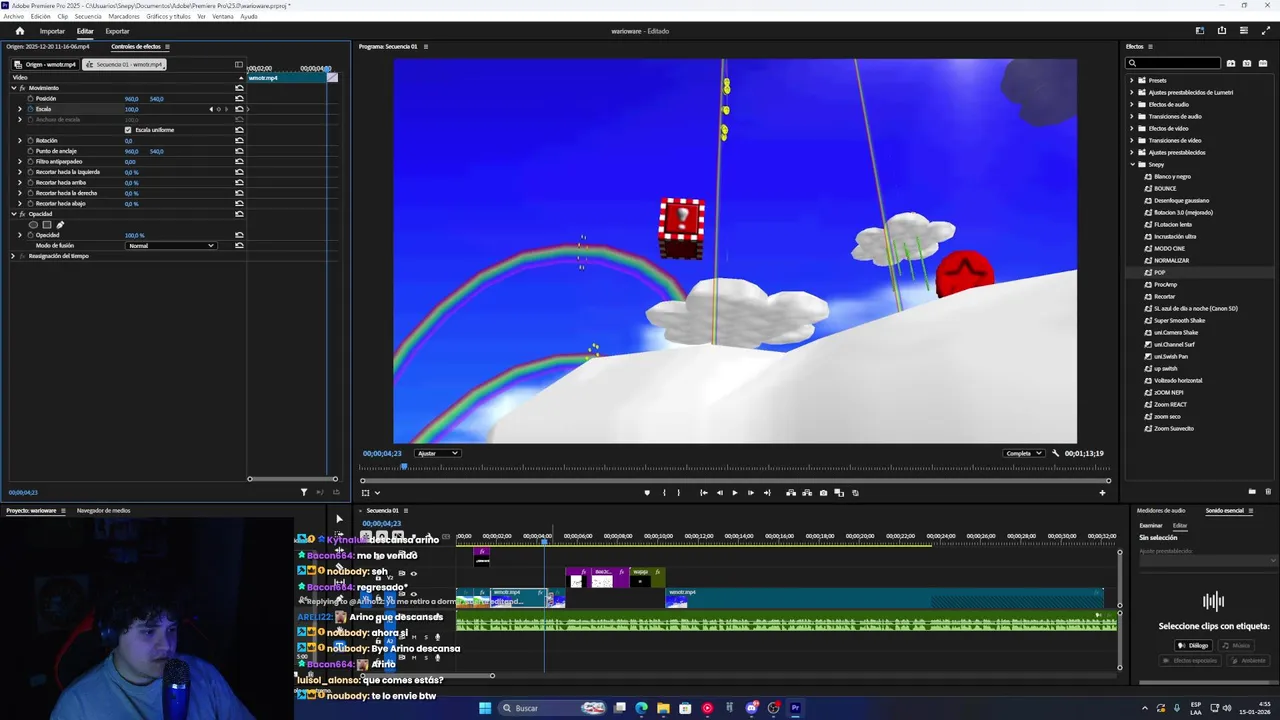The width and height of the screenshot is (1280, 720).
Task: Open the Secuencia menu
Action: 88,16
